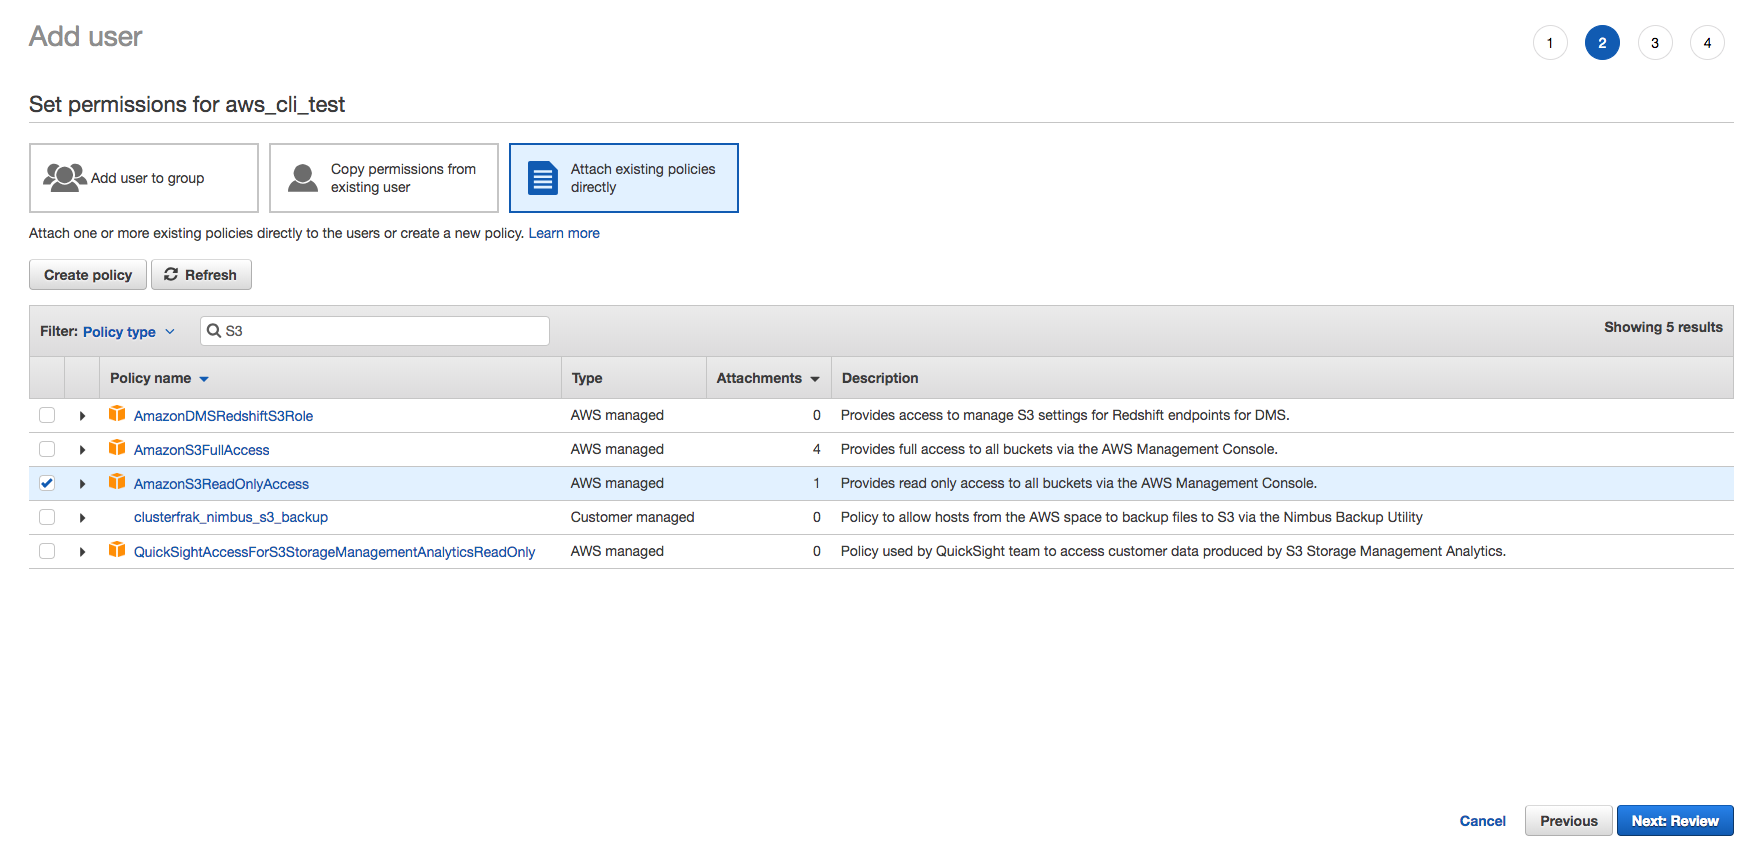The width and height of the screenshot is (1749, 847).
Task: Click 'Provides read only access to all buckets' description
Action: [x=1079, y=483]
